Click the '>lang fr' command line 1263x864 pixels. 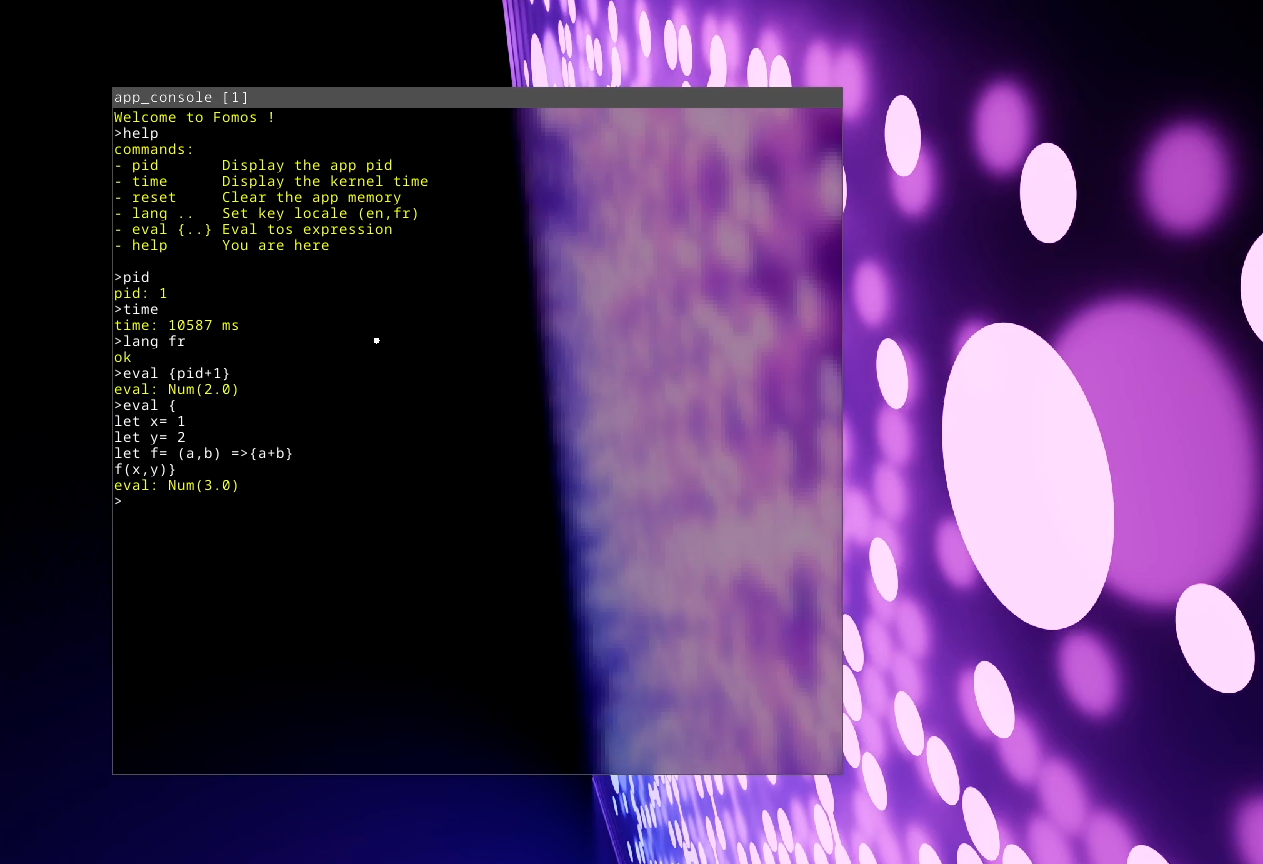(150, 342)
